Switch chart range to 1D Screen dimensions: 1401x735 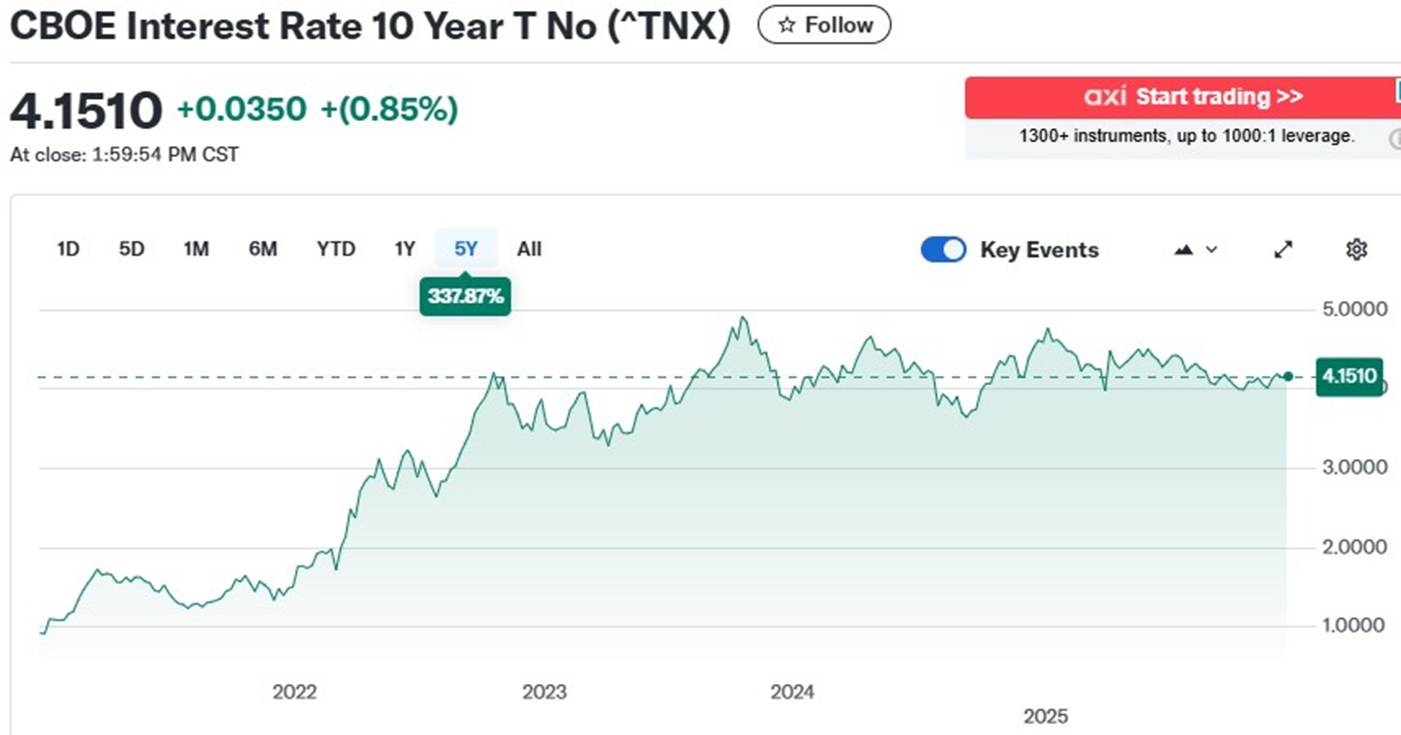(68, 249)
